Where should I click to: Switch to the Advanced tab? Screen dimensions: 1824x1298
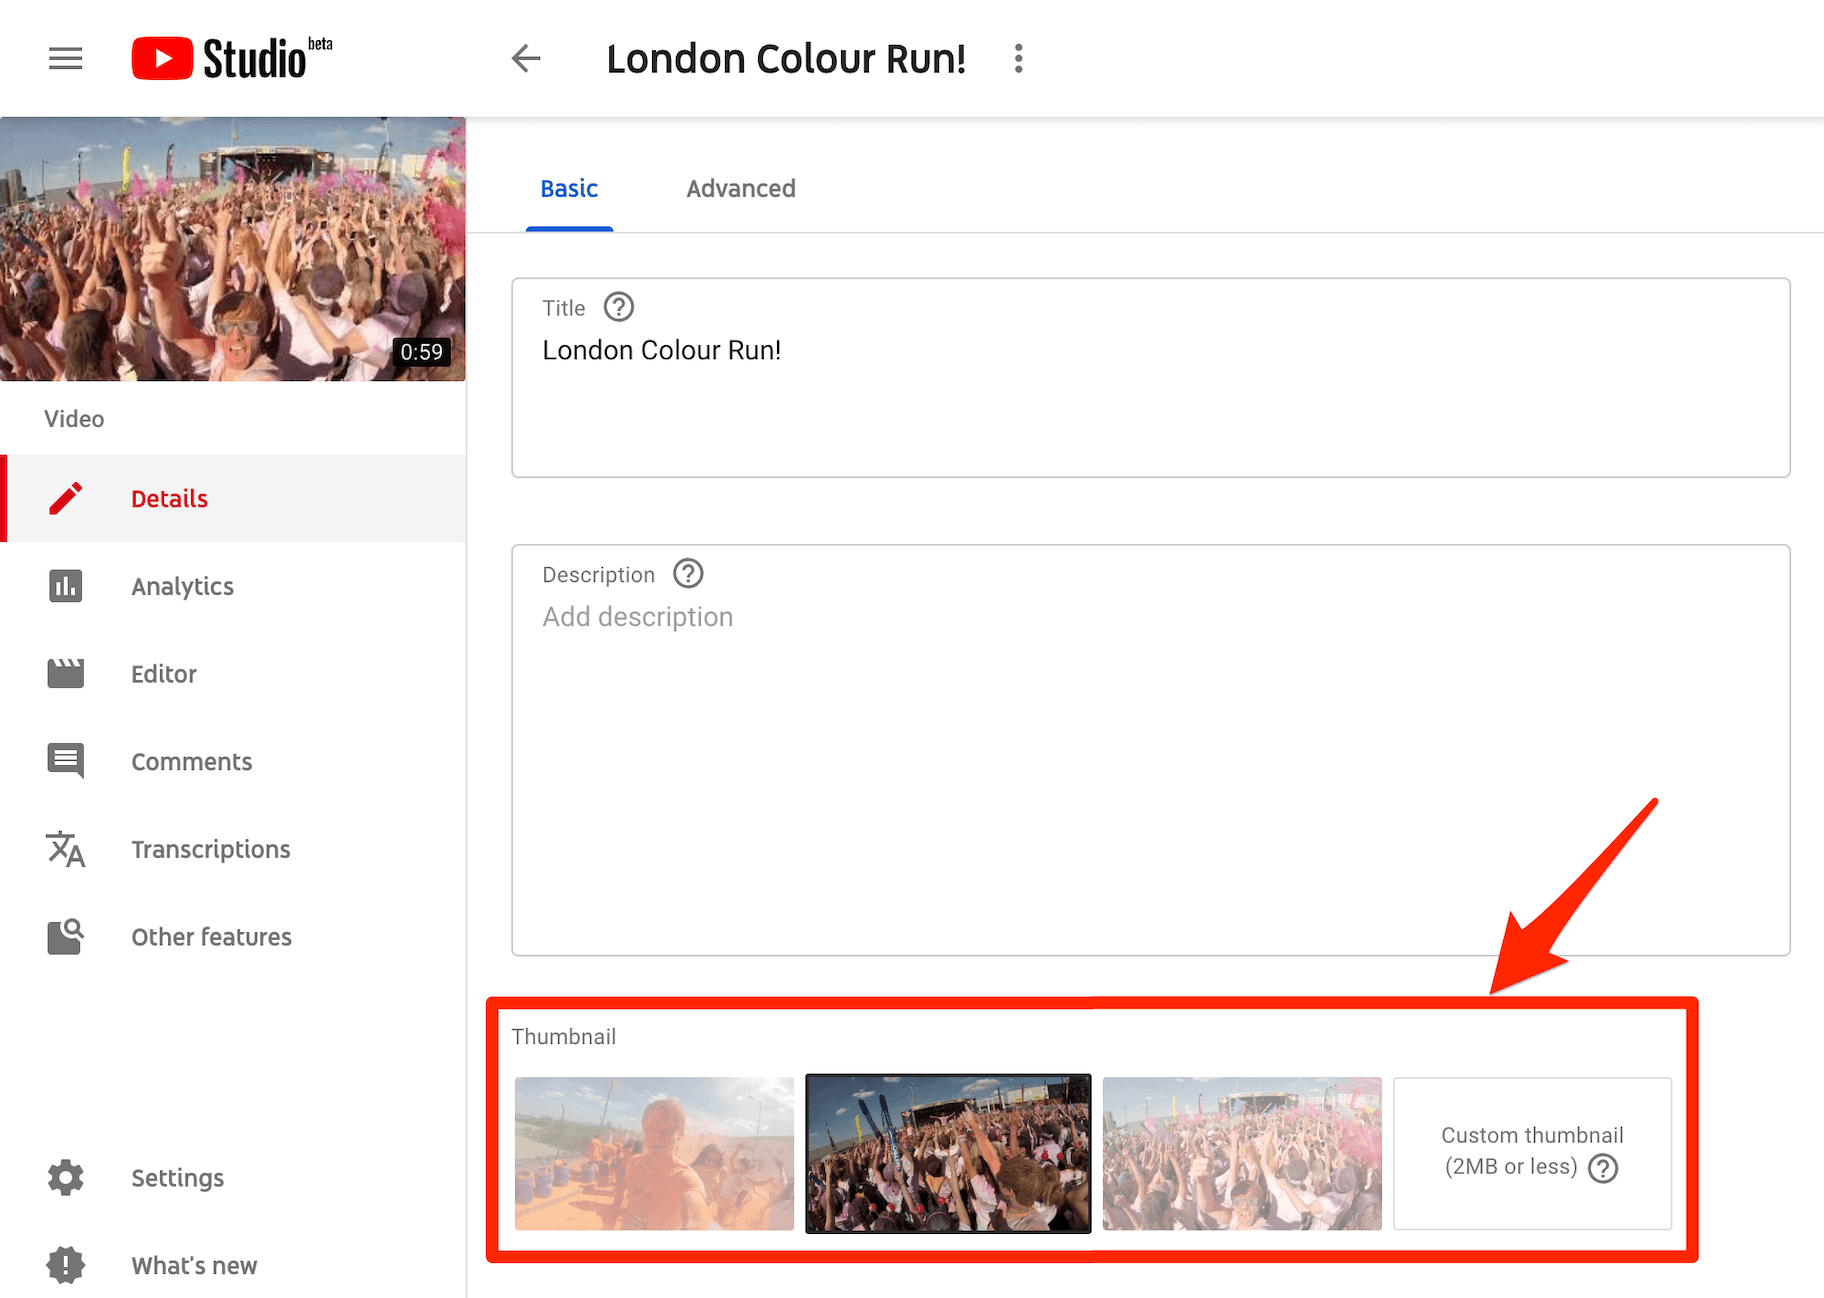pyautogui.click(x=740, y=188)
